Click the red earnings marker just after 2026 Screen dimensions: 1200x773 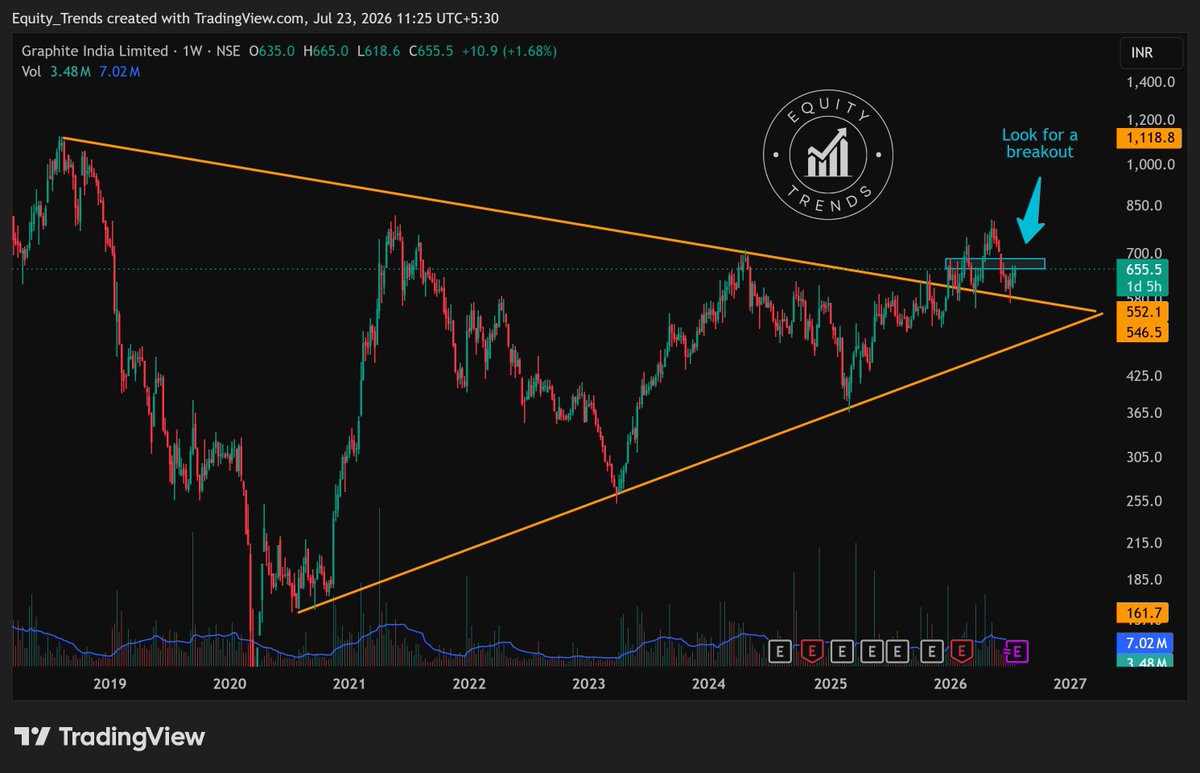click(962, 652)
